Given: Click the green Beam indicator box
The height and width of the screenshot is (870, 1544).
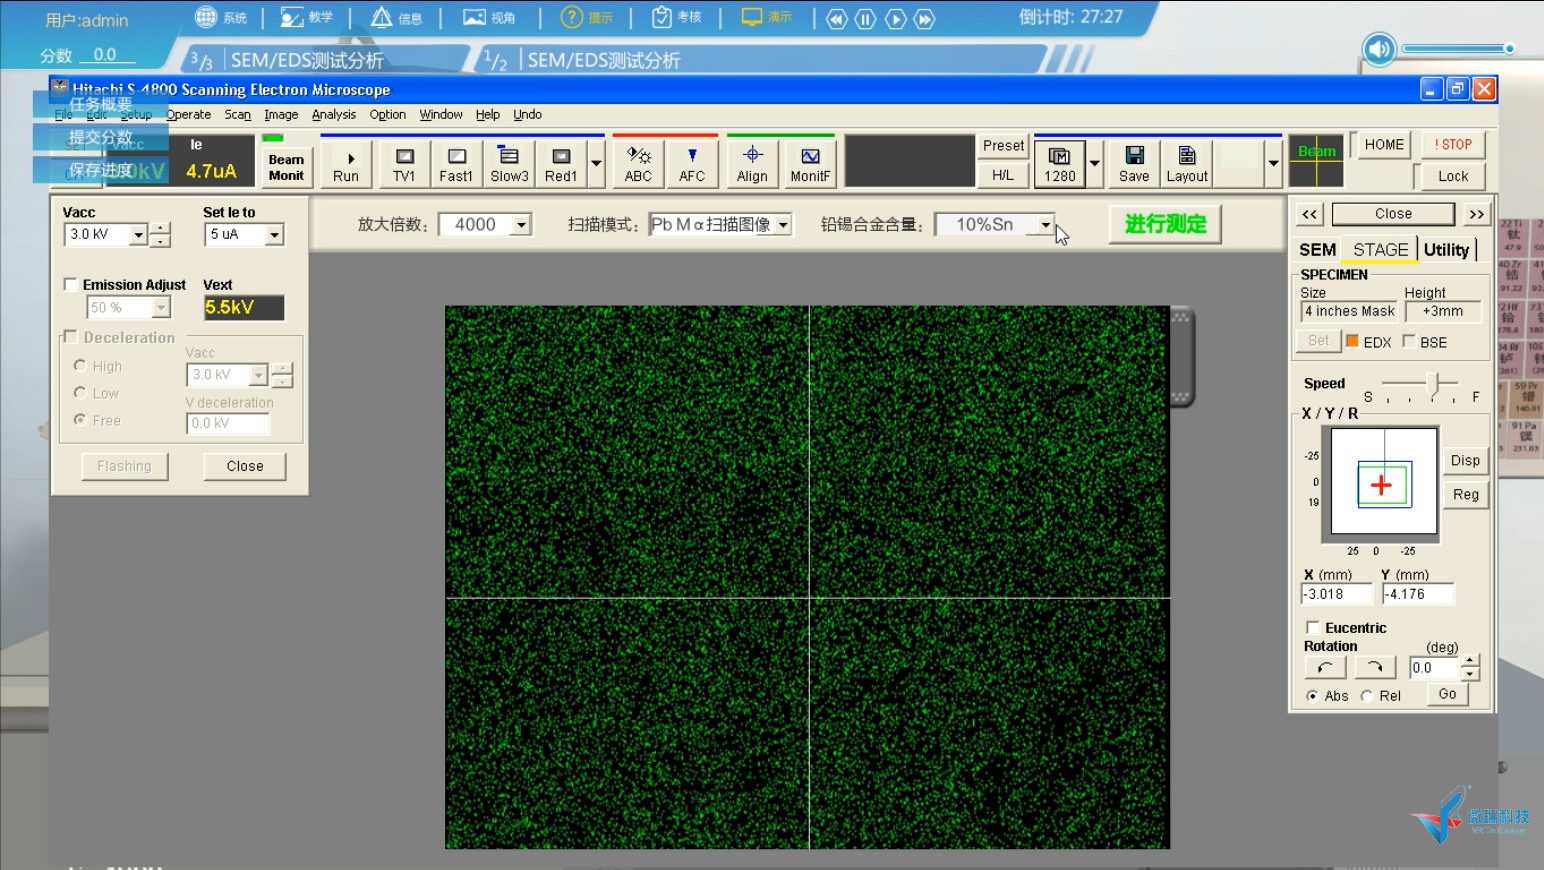Looking at the screenshot, I should tap(1316, 160).
